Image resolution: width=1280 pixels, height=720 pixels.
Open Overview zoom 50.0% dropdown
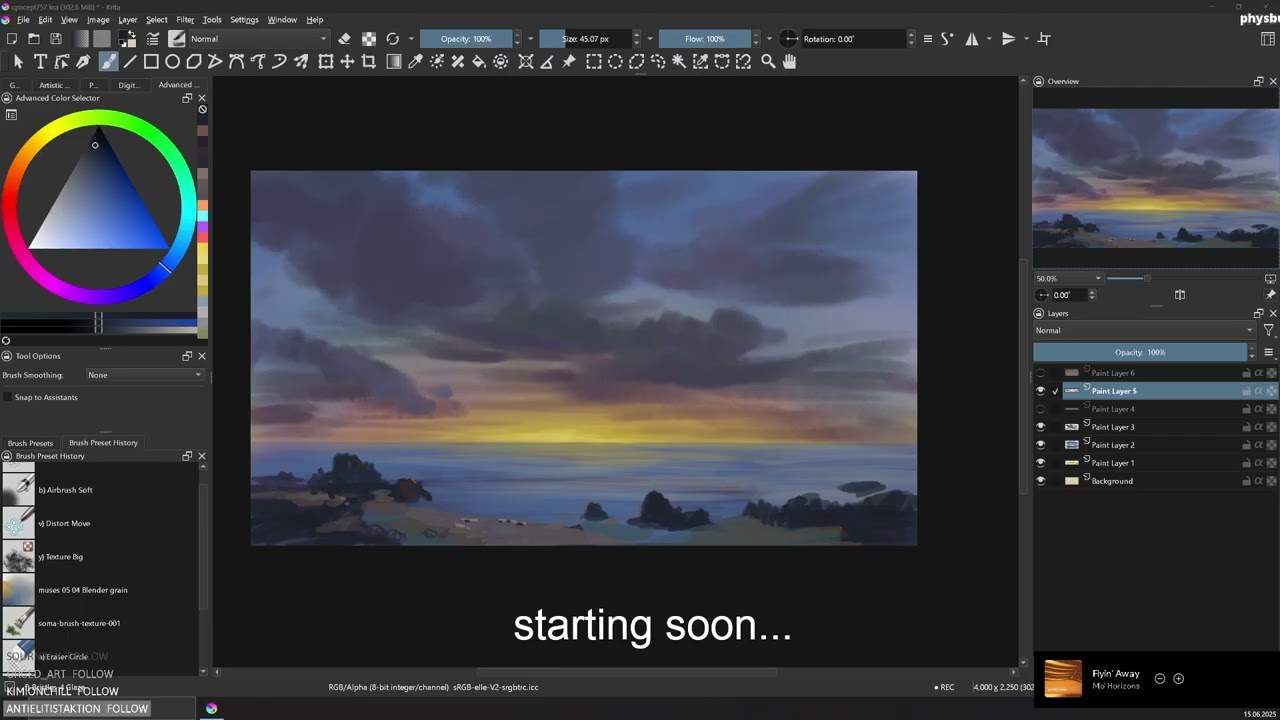click(1068, 279)
